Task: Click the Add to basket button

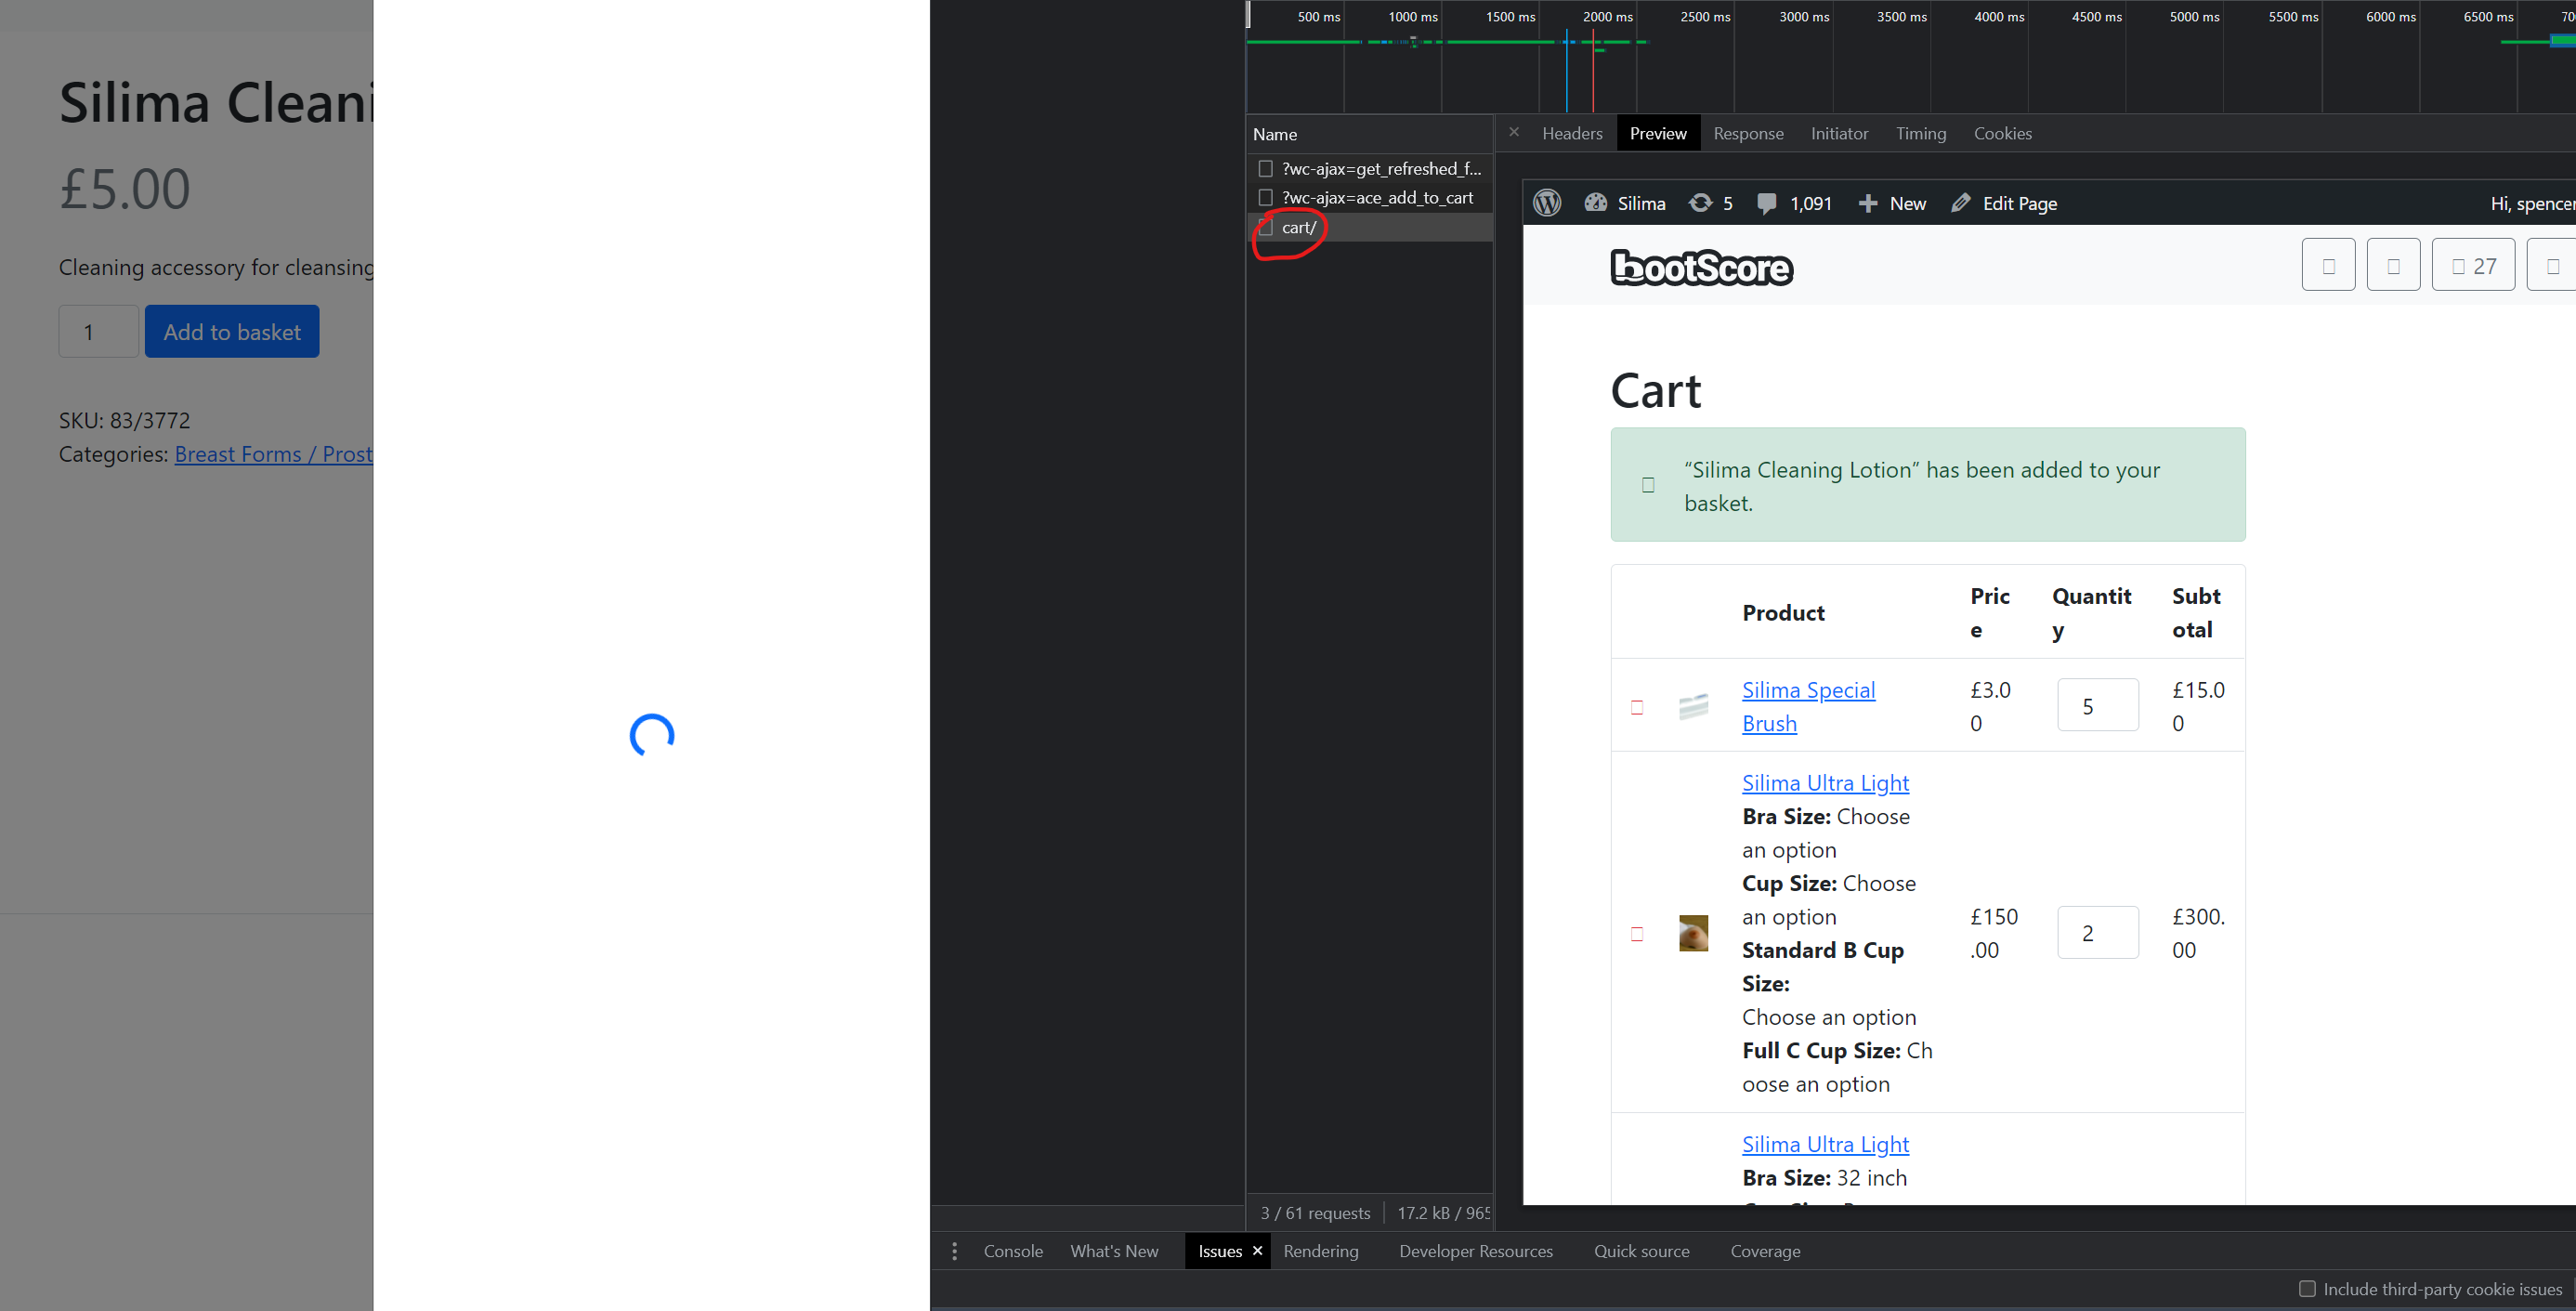Action: (x=232, y=331)
